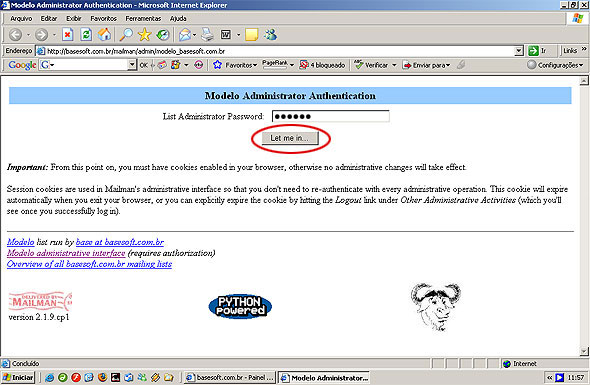
Task: Open the Ferramentas menu
Action: (x=143, y=18)
